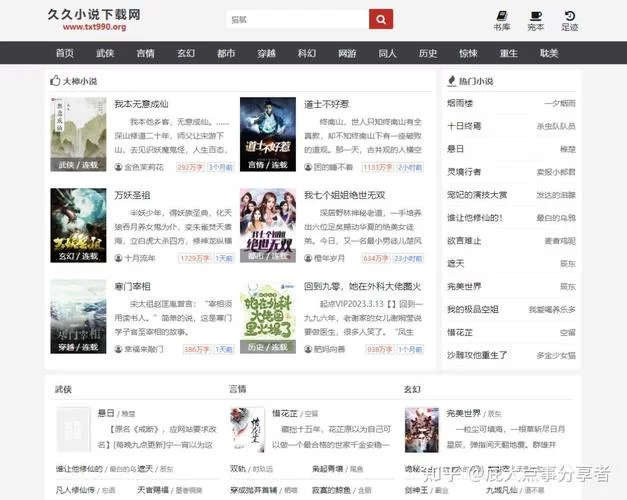Open the 我七个姐姐绝世无双 book cover

point(268,226)
